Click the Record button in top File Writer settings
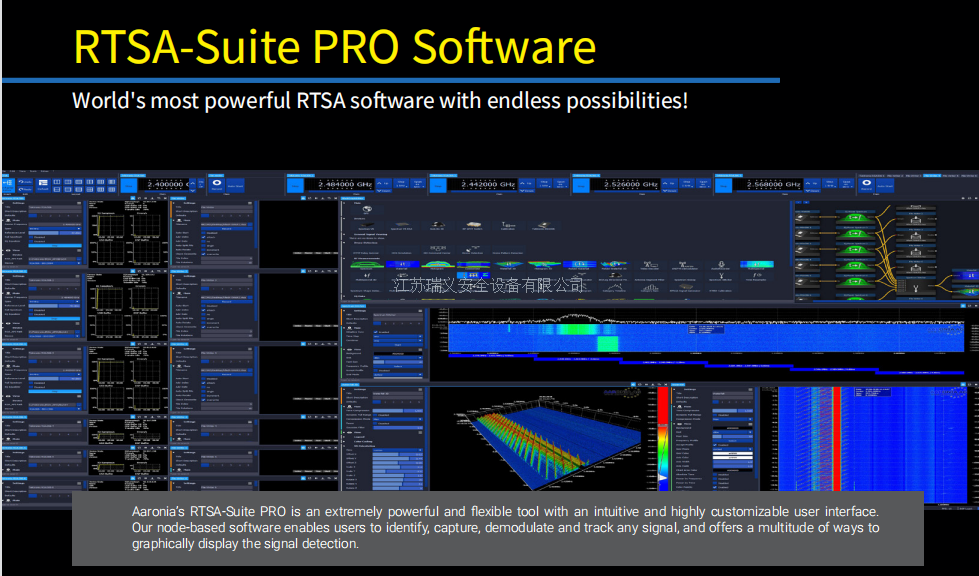Screen dimensions: 979x576 point(227,228)
